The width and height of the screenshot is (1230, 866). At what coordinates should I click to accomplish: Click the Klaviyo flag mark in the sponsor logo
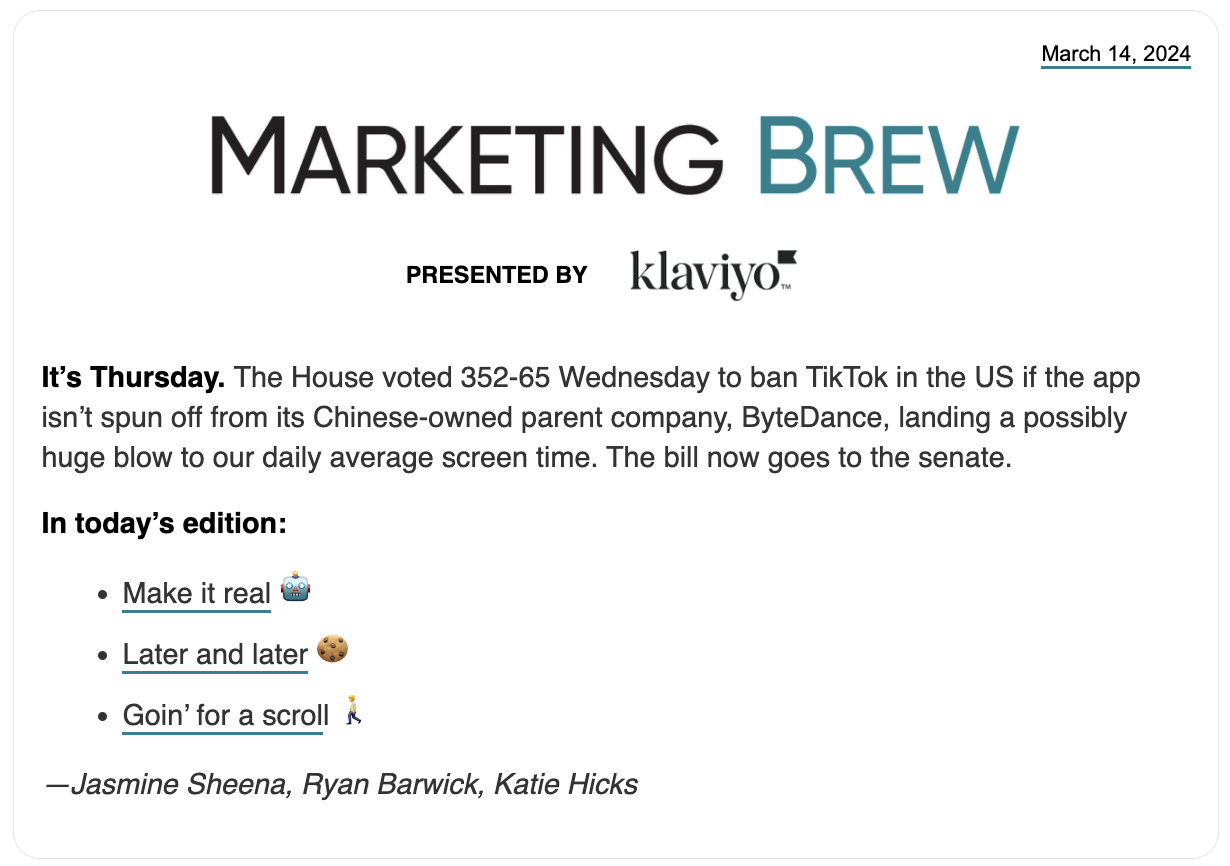[x=786, y=258]
